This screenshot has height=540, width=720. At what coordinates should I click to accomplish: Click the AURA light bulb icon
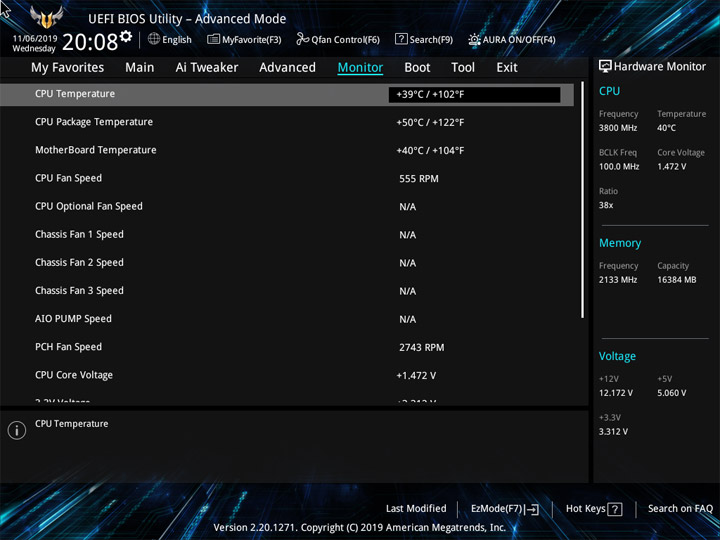coord(474,39)
